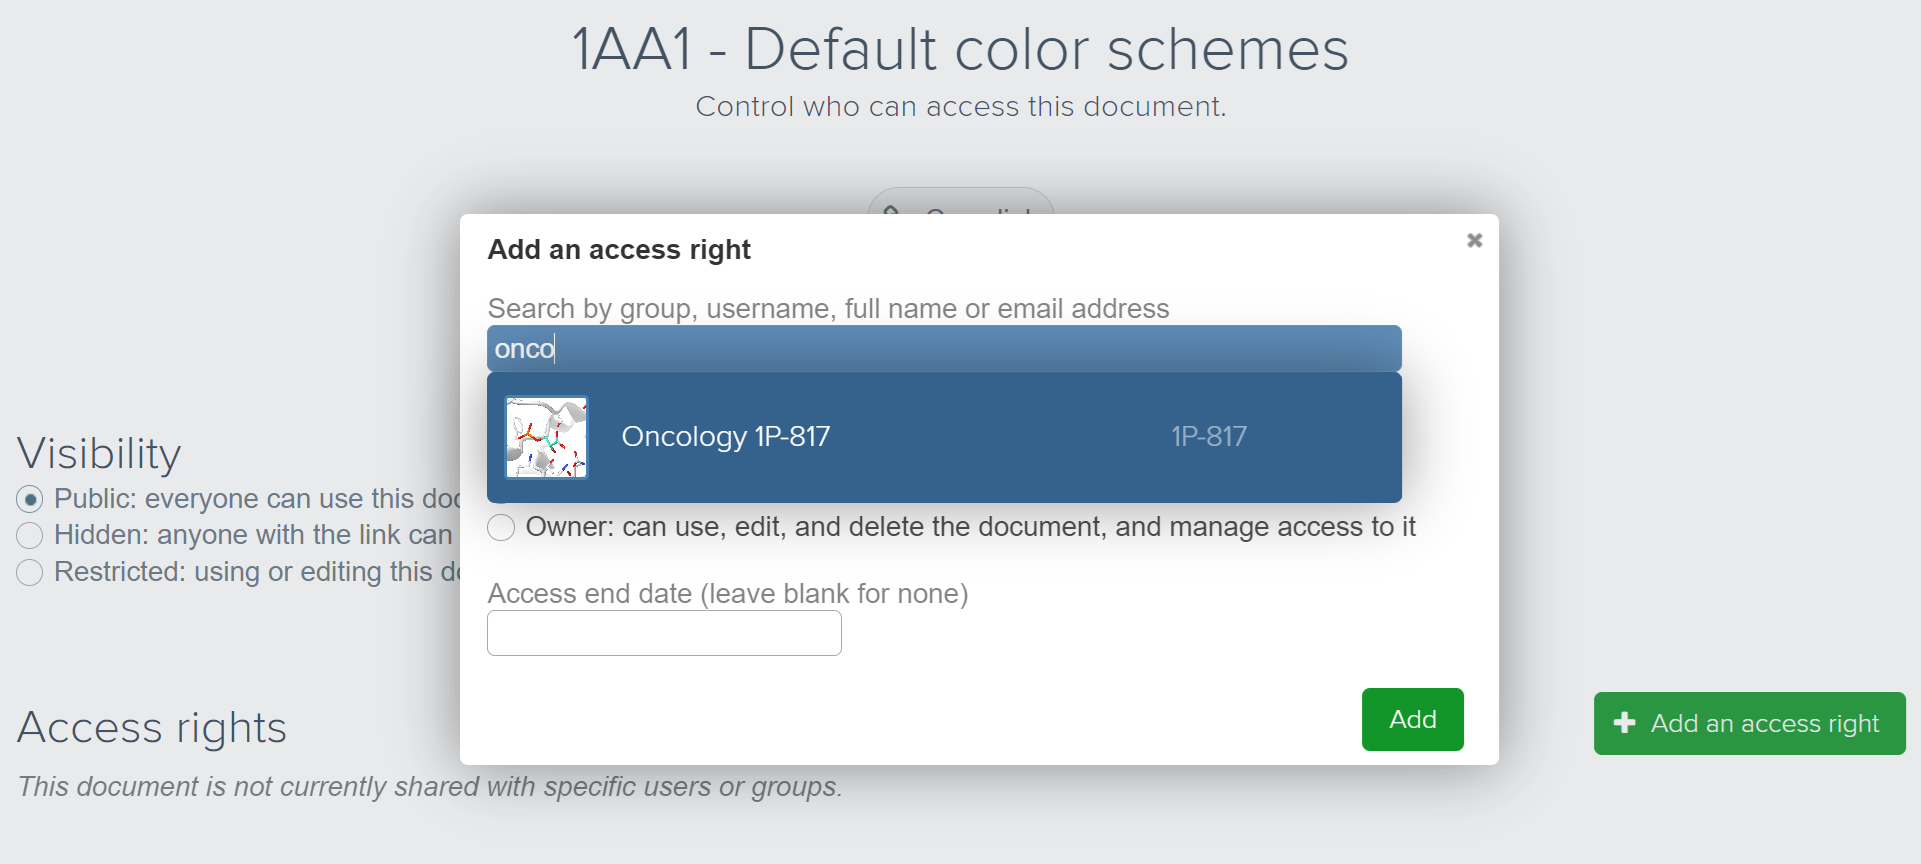Screen dimensions: 1921x864
Task: Click the "Add an access right" dialog title
Action: click(x=619, y=250)
